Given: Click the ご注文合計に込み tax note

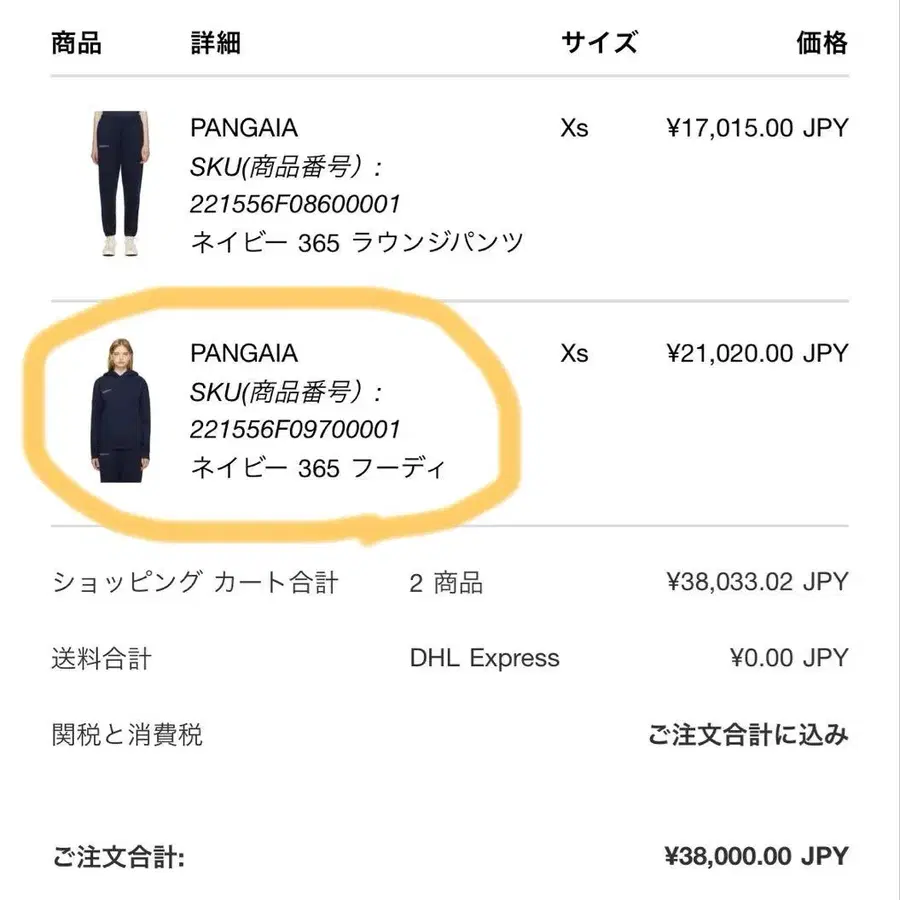Looking at the screenshot, I should [748, 736].
